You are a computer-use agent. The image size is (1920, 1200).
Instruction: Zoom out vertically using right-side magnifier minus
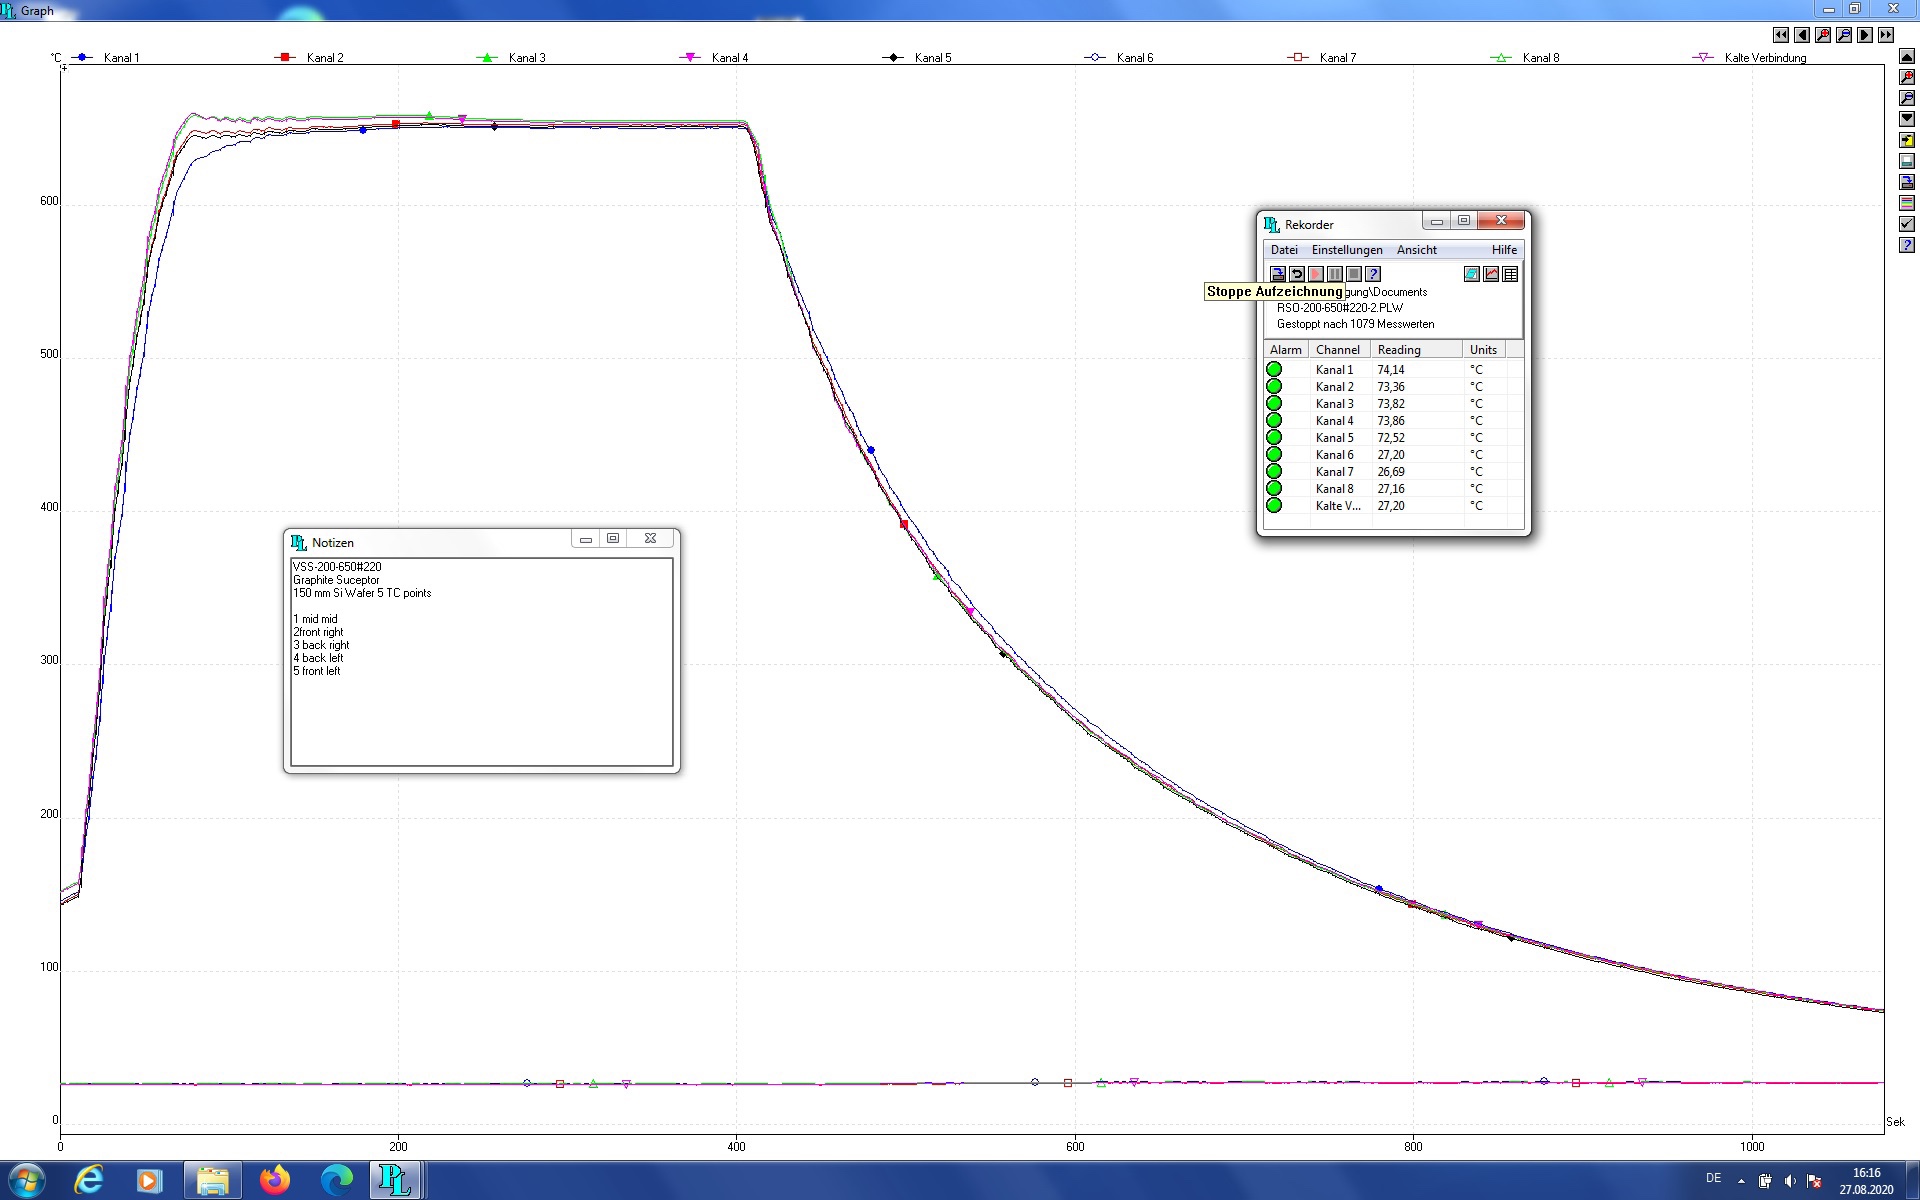coord(1907,98)
